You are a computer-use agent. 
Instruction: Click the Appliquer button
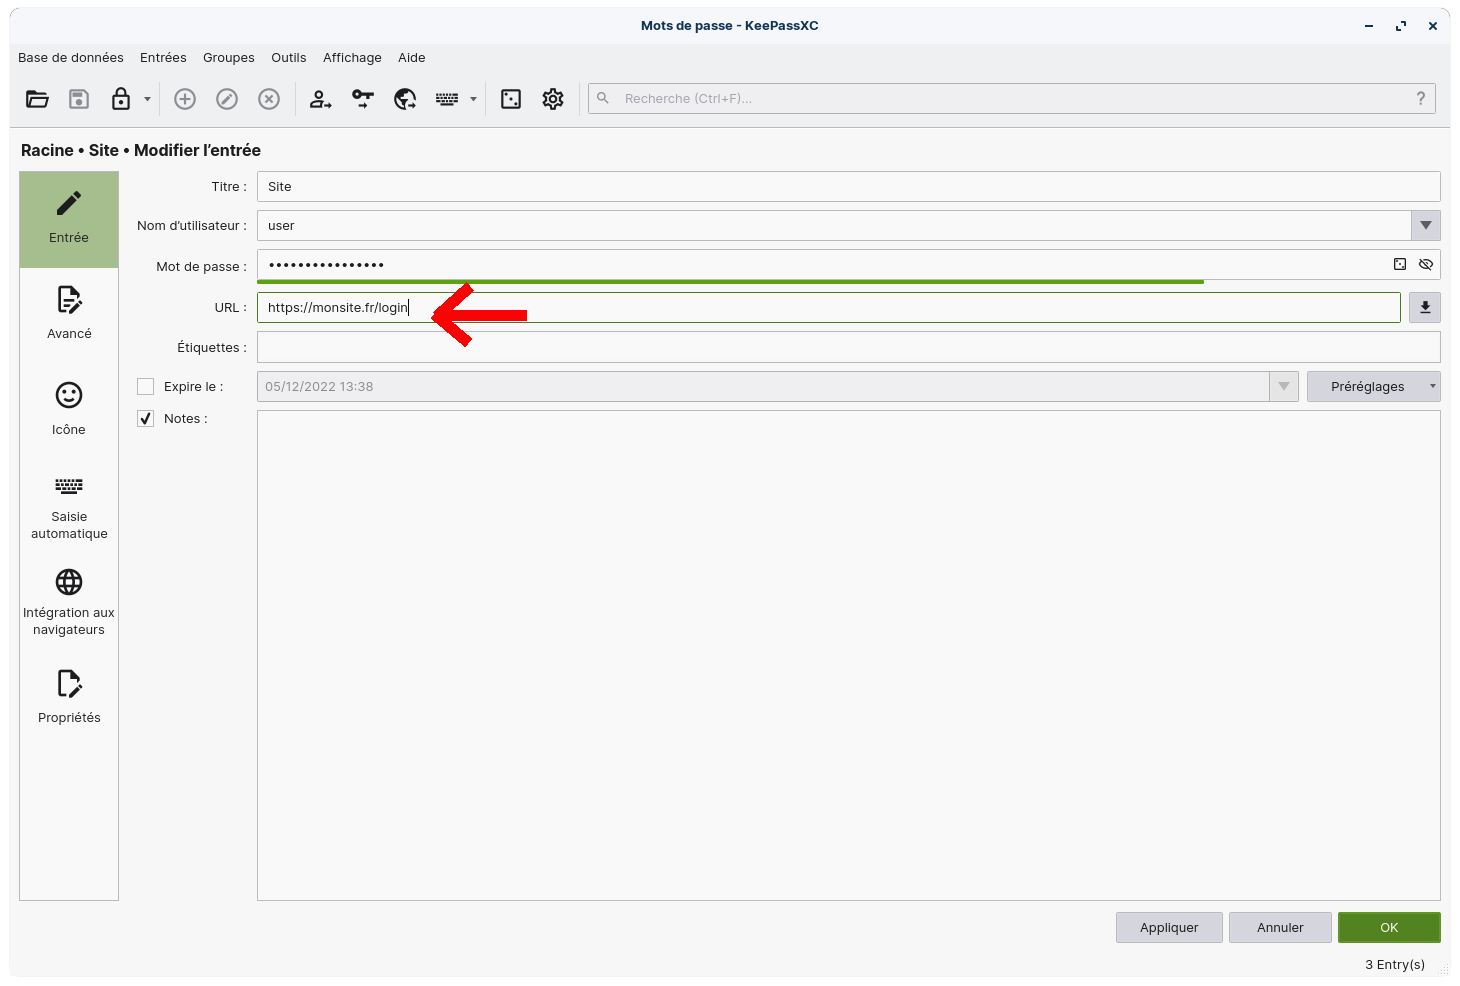pyautogui.click(x=1169, y=928)
